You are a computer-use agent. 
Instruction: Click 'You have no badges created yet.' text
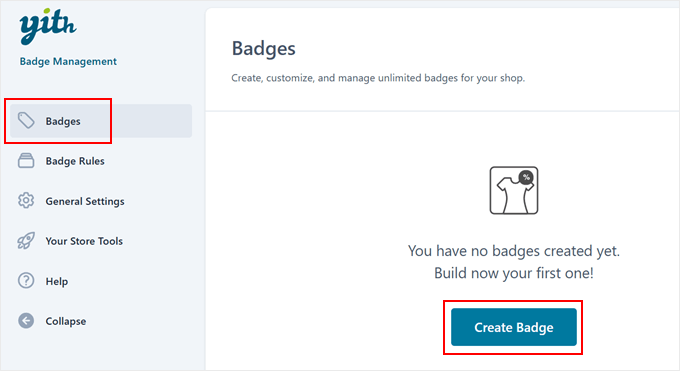[x=514, y=251]
